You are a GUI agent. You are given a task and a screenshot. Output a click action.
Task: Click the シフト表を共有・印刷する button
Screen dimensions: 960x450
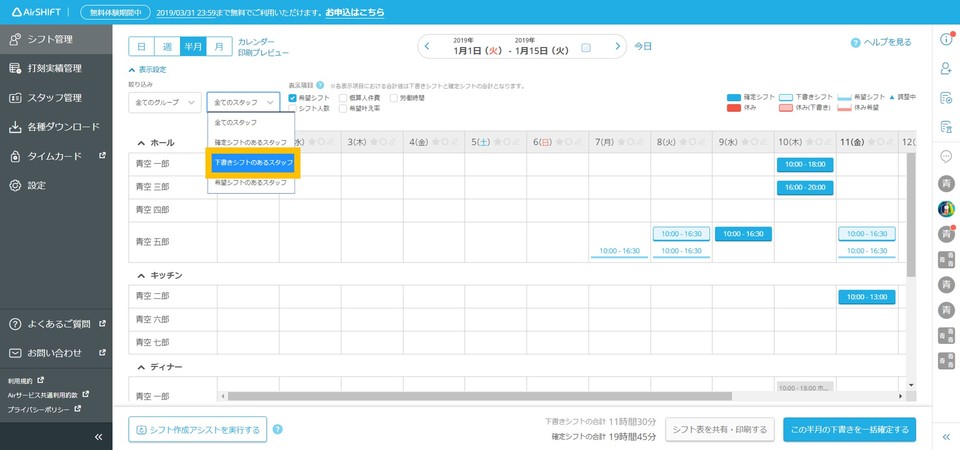click(720, 430)
